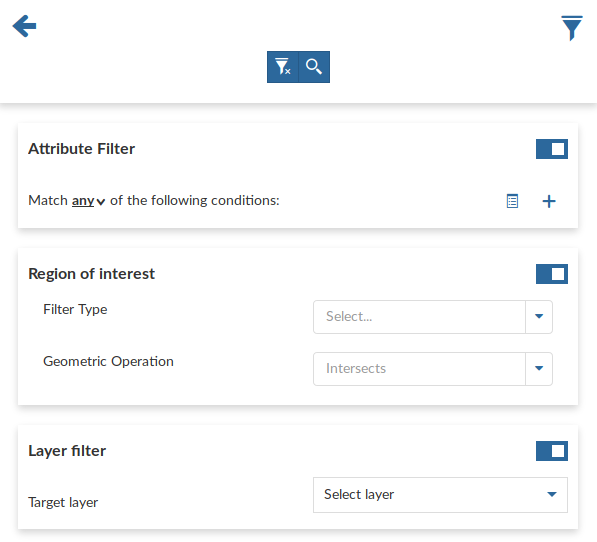Image resolution: width=597 pixels, height=542 pixels.
Task: Turn off the Layer filter switch
Action: [x=552, y=451]
